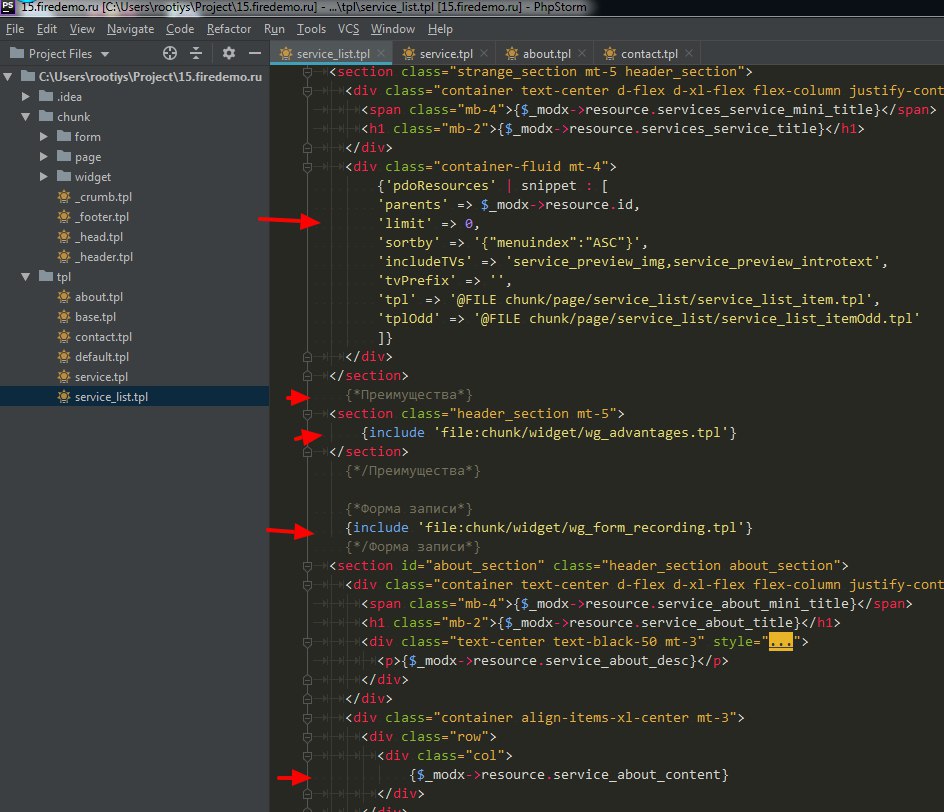Click the 'limit' => 0 code line
Viewport: 944px width, 812px height.
[x=428, y=224]
